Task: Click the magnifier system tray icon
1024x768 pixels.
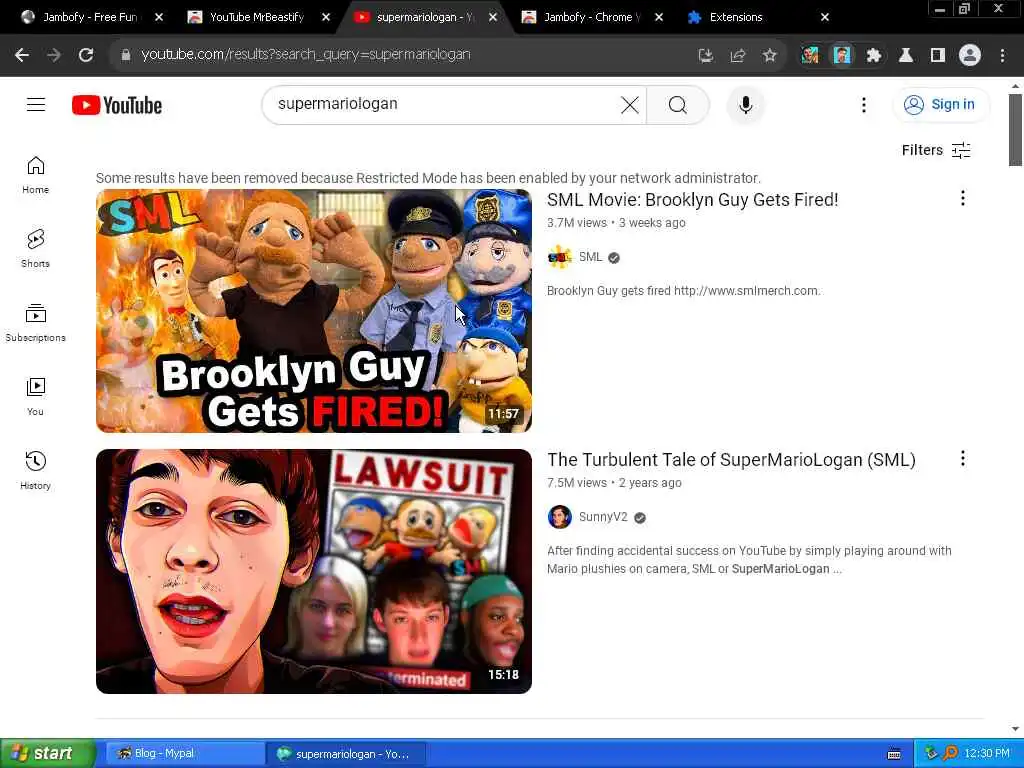Action: pos(950,754)
